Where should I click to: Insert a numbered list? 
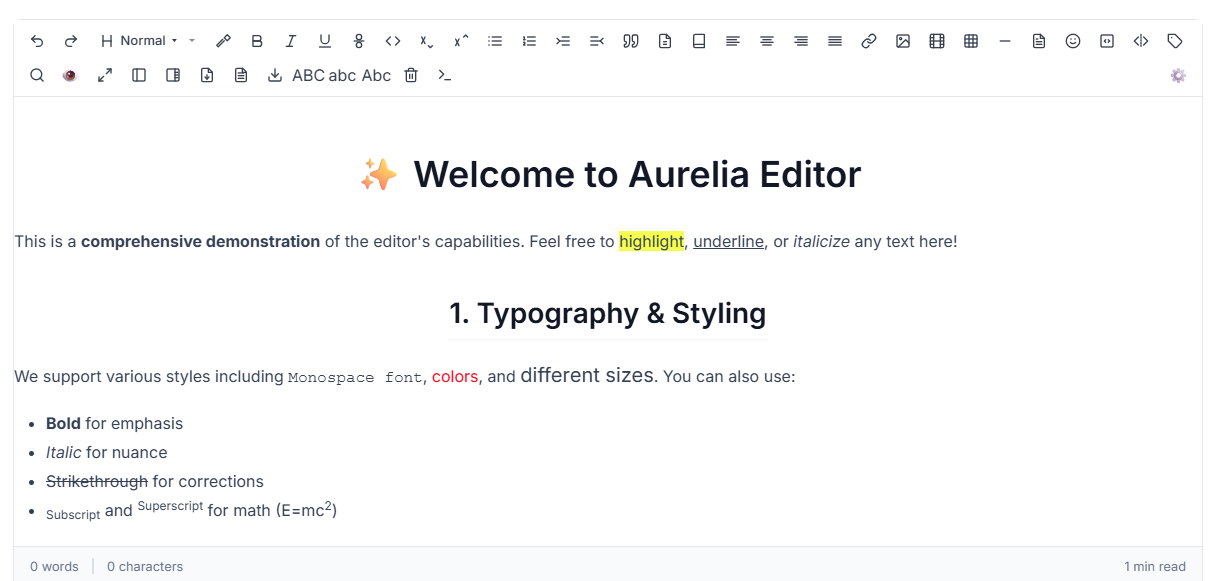coord(529,41)
